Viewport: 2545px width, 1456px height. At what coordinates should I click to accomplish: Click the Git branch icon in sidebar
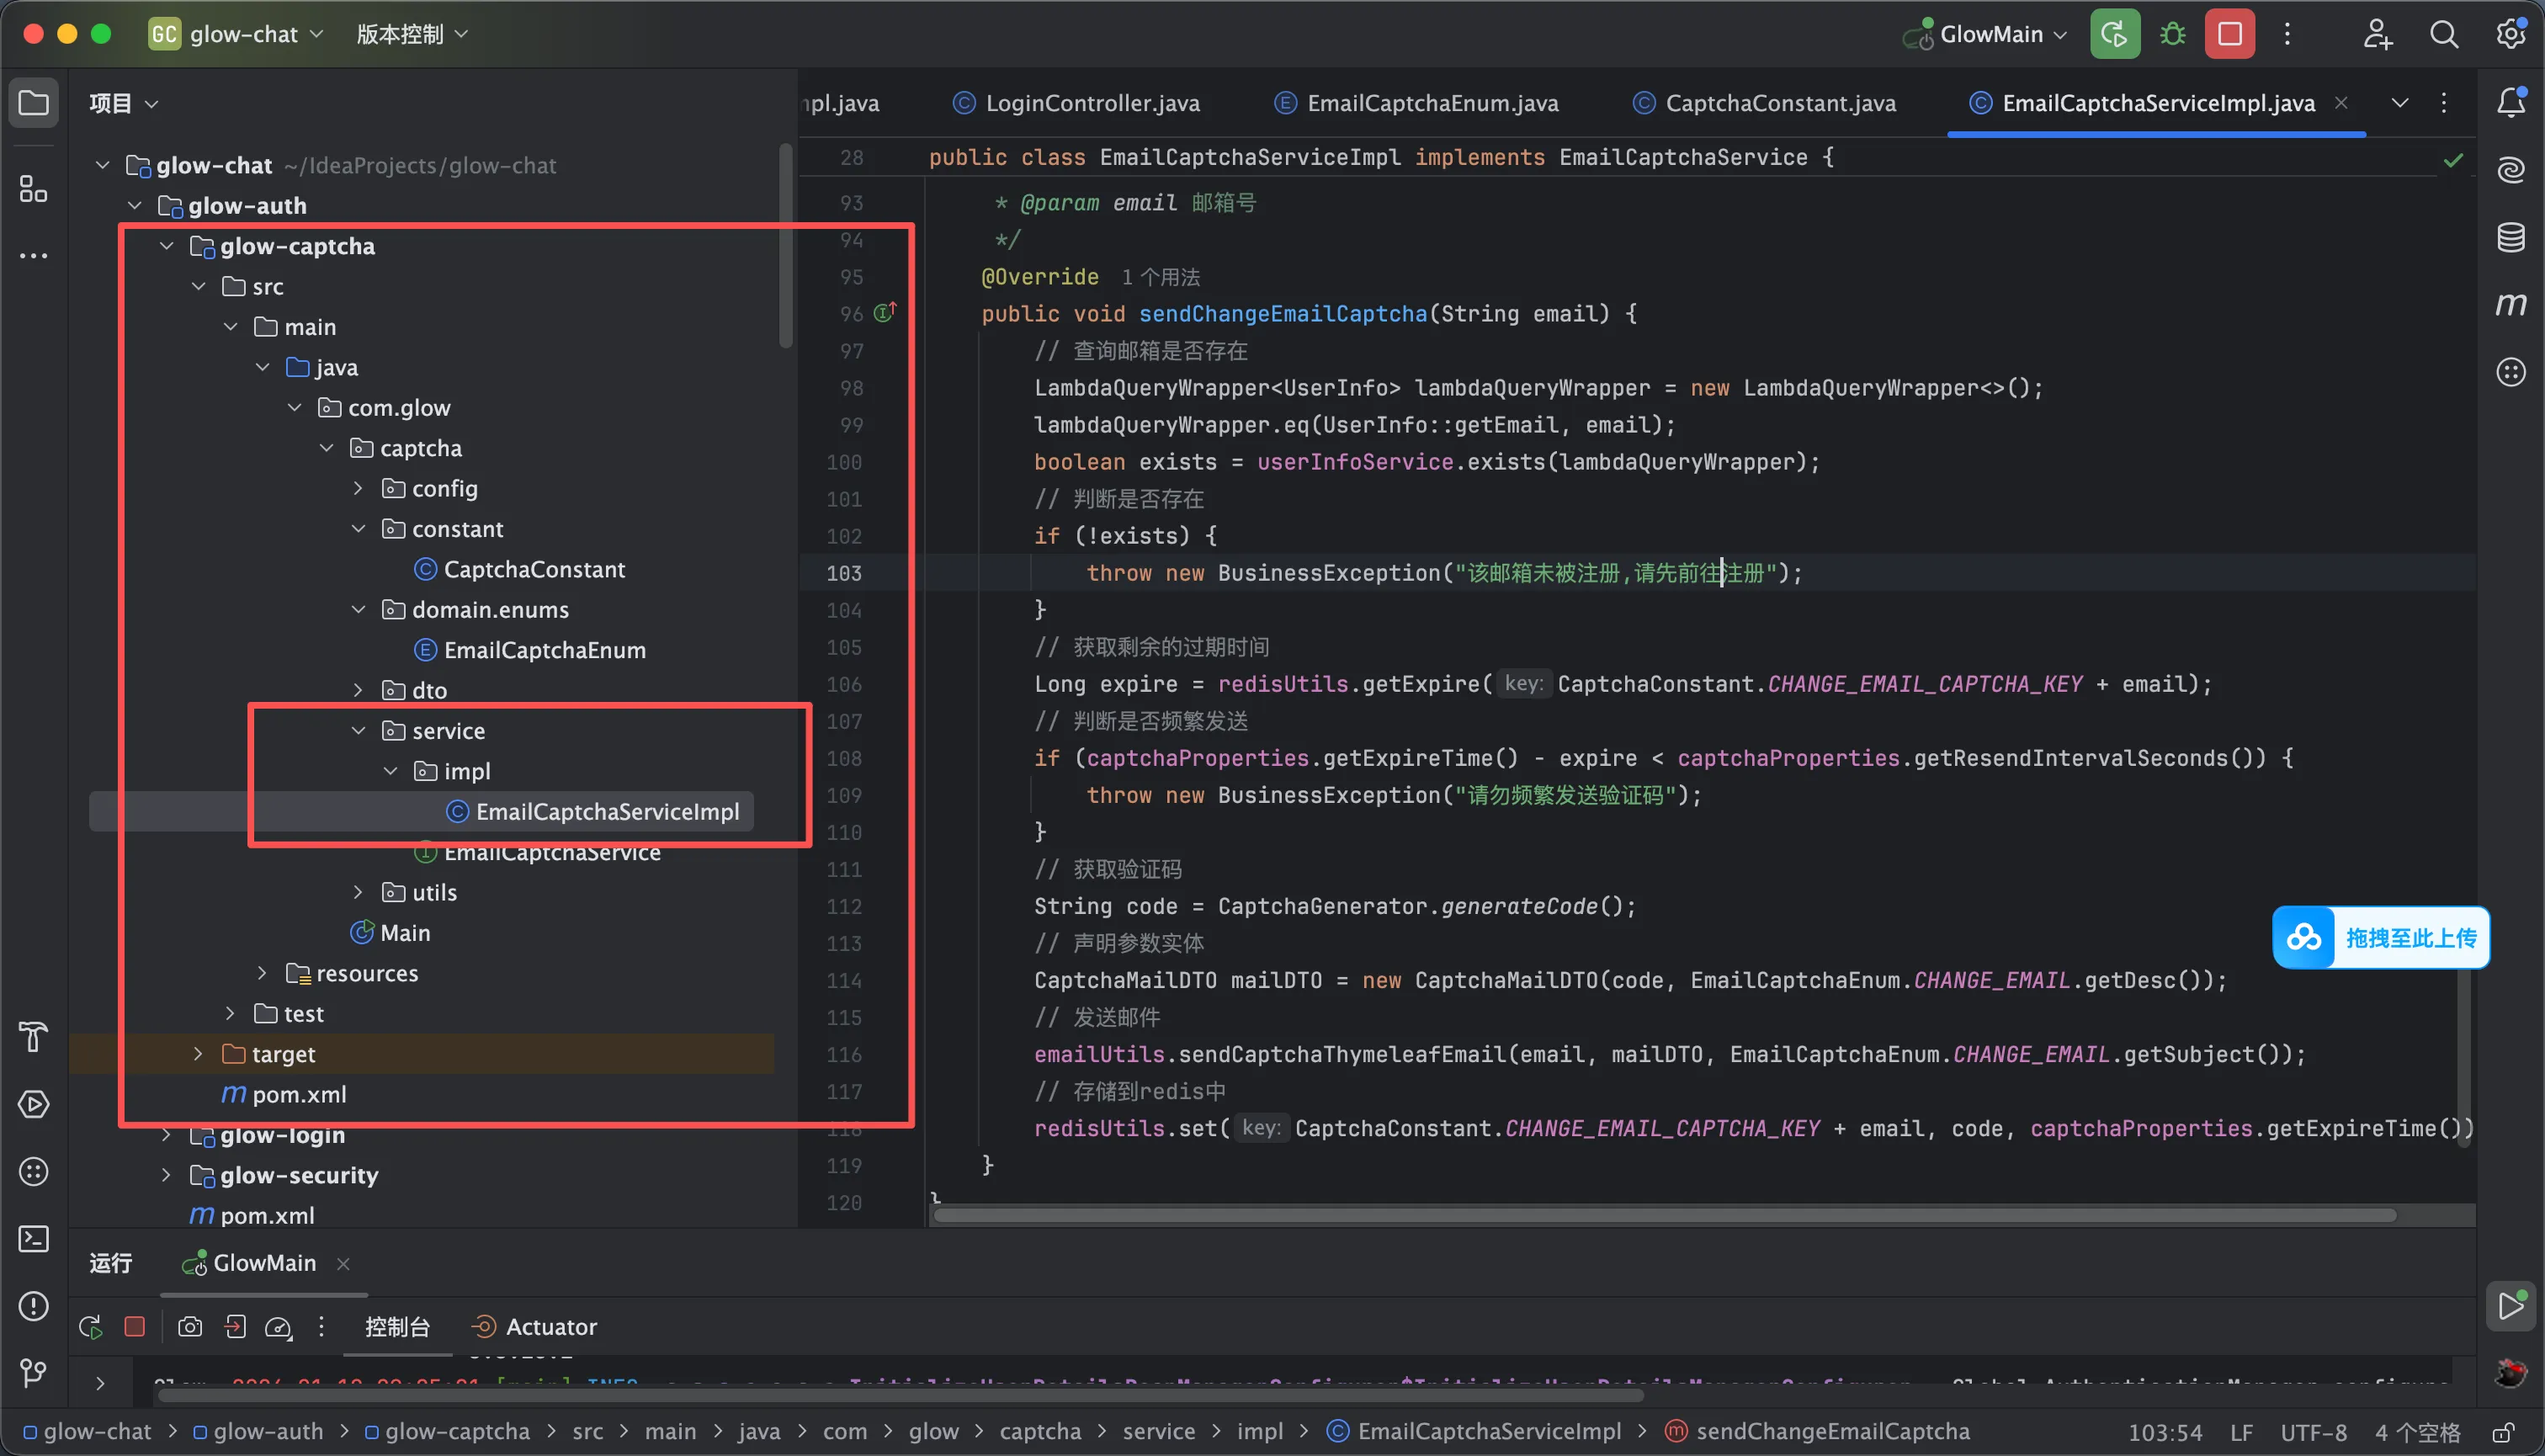(34, 1373)
